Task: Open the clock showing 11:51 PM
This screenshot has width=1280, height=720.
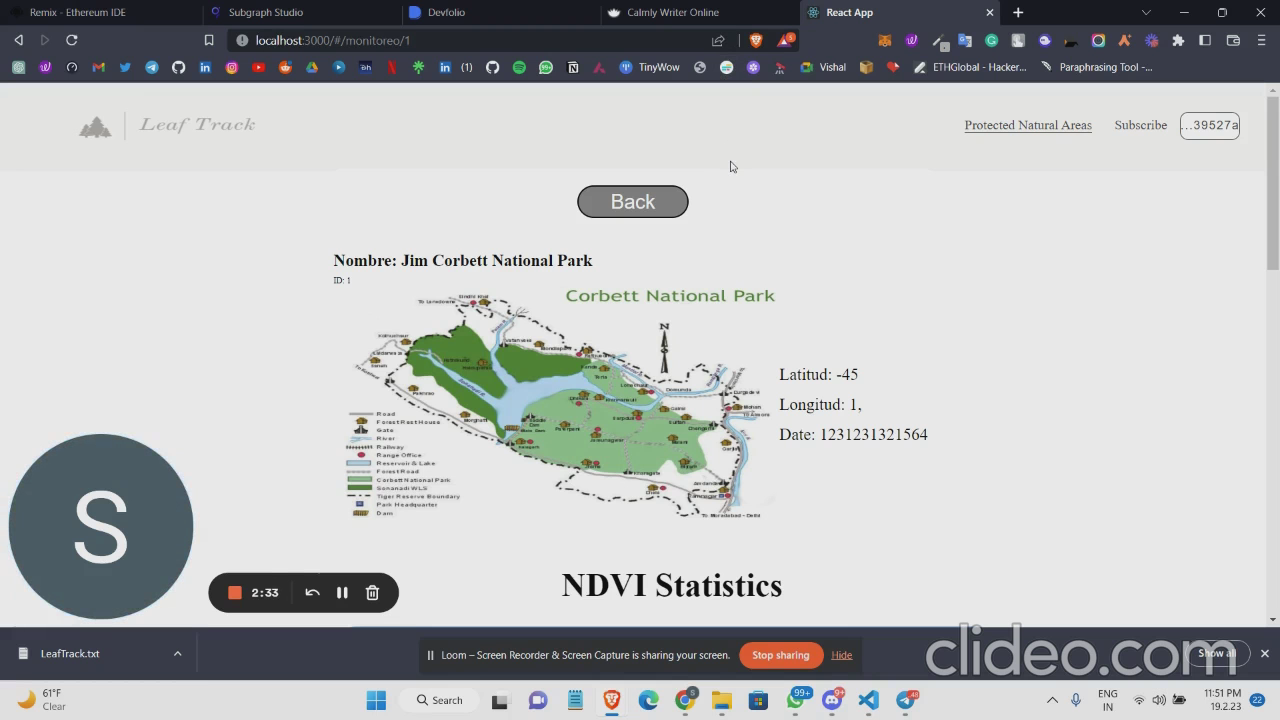Action: [1222, 699]
